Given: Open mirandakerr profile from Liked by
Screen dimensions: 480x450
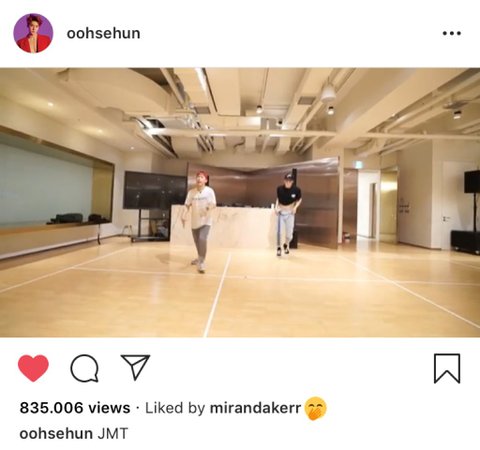Looking at the screenshot, I should click(255, 408).
